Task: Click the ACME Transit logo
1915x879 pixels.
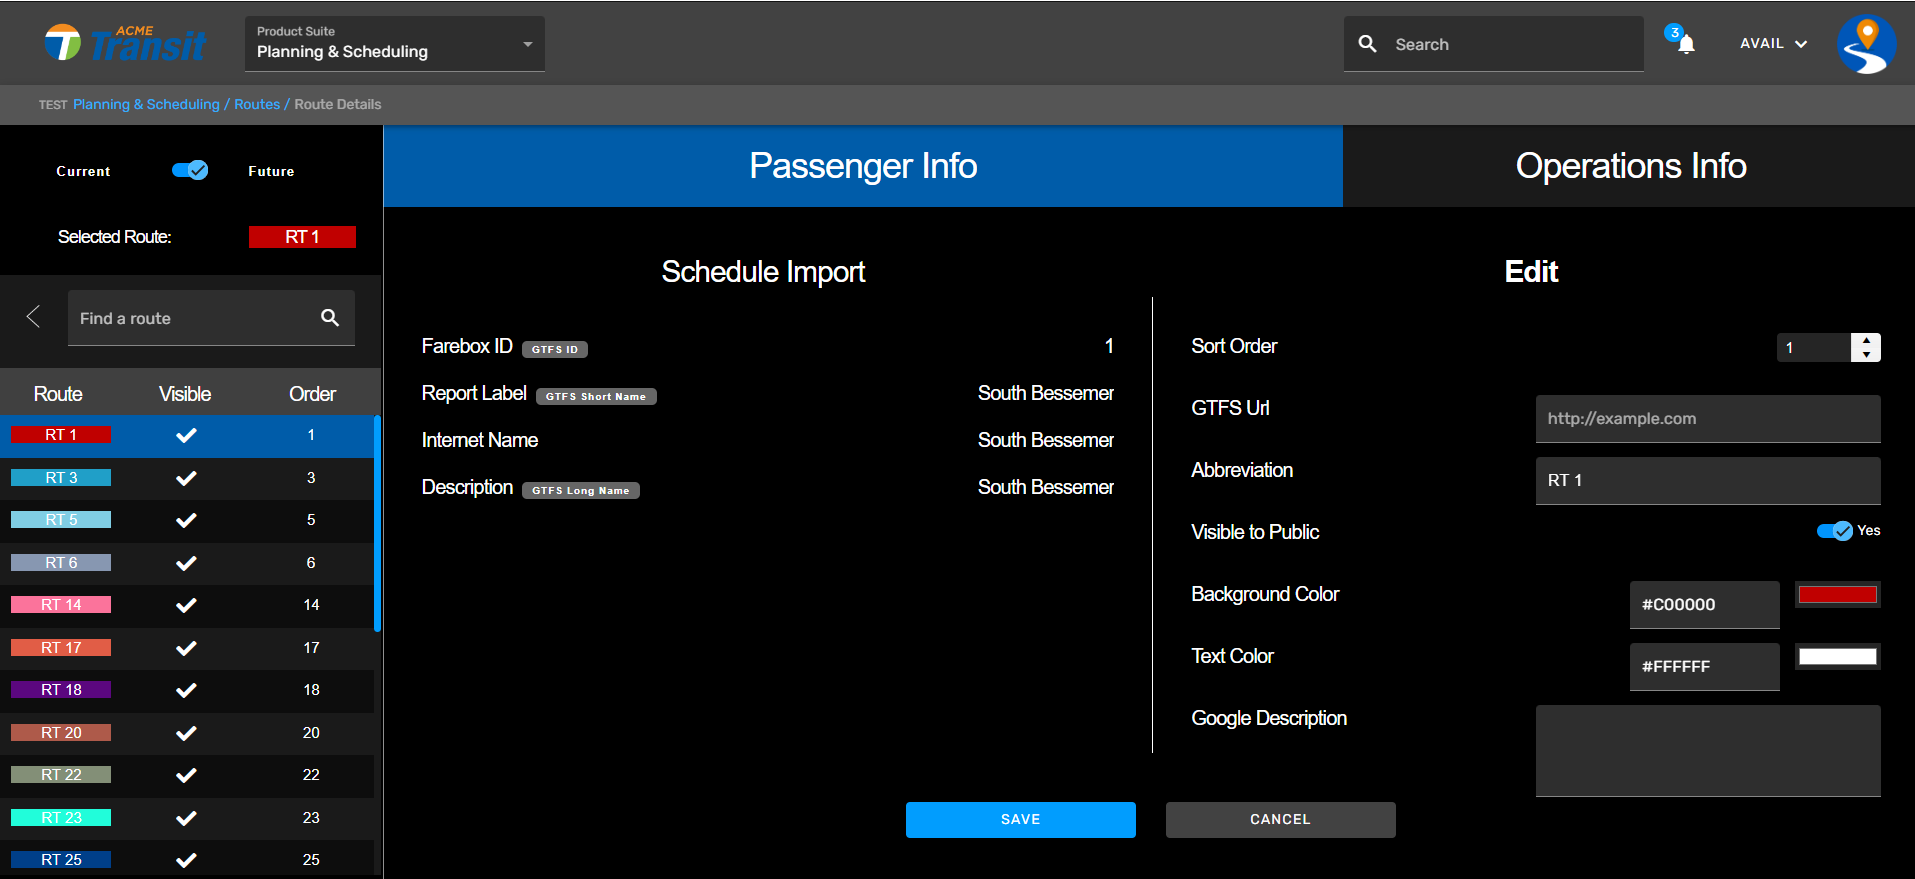Action: pos(125,43)
